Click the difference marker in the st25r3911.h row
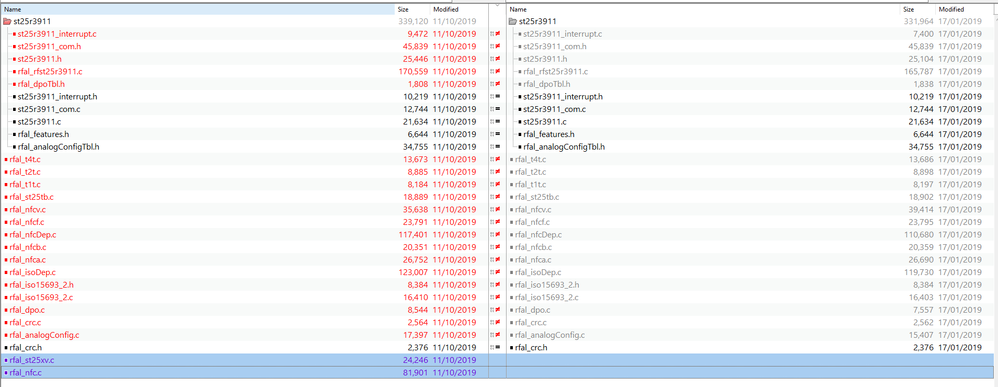This screenshot has height=387, width=998. coord(498,59)
